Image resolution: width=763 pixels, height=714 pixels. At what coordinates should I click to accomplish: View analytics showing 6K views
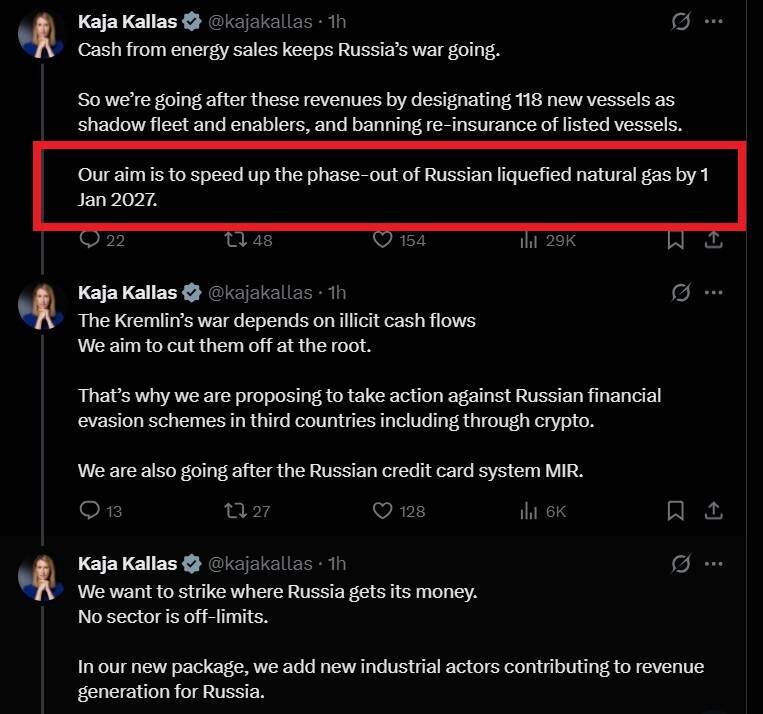pyautogui.click(x=528, y=511)
